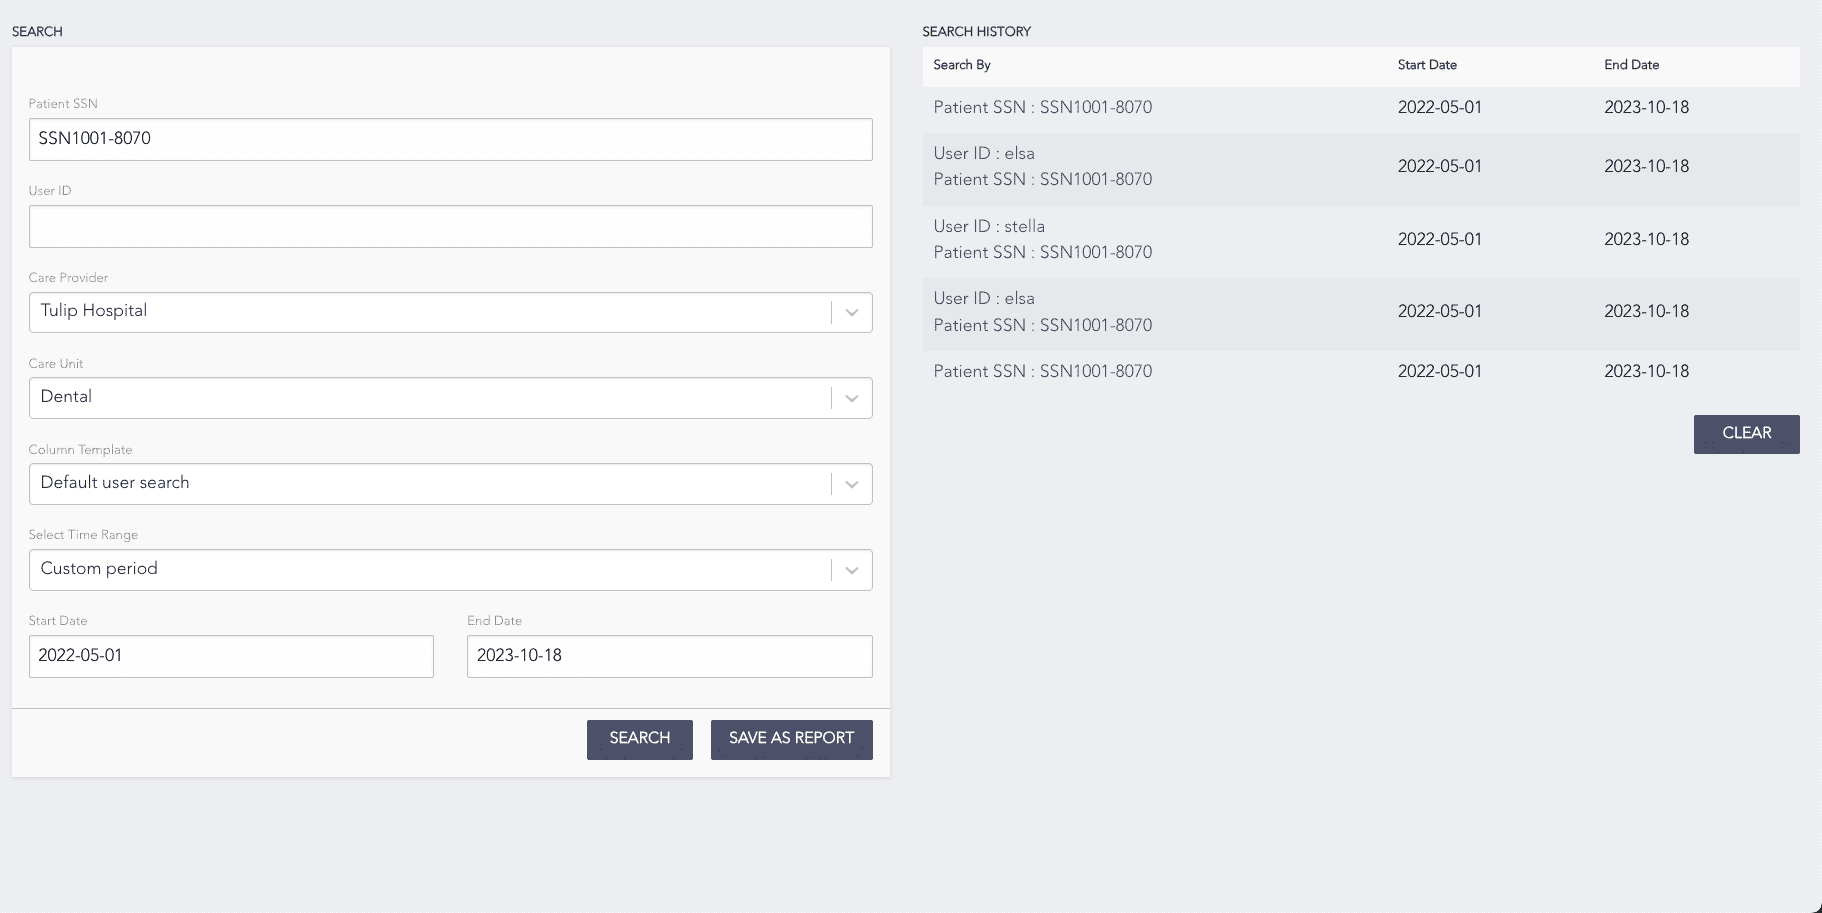Click the Start Date column header in history
The width and height of the screenshot is (1822, 913).
coord(1427,65)
